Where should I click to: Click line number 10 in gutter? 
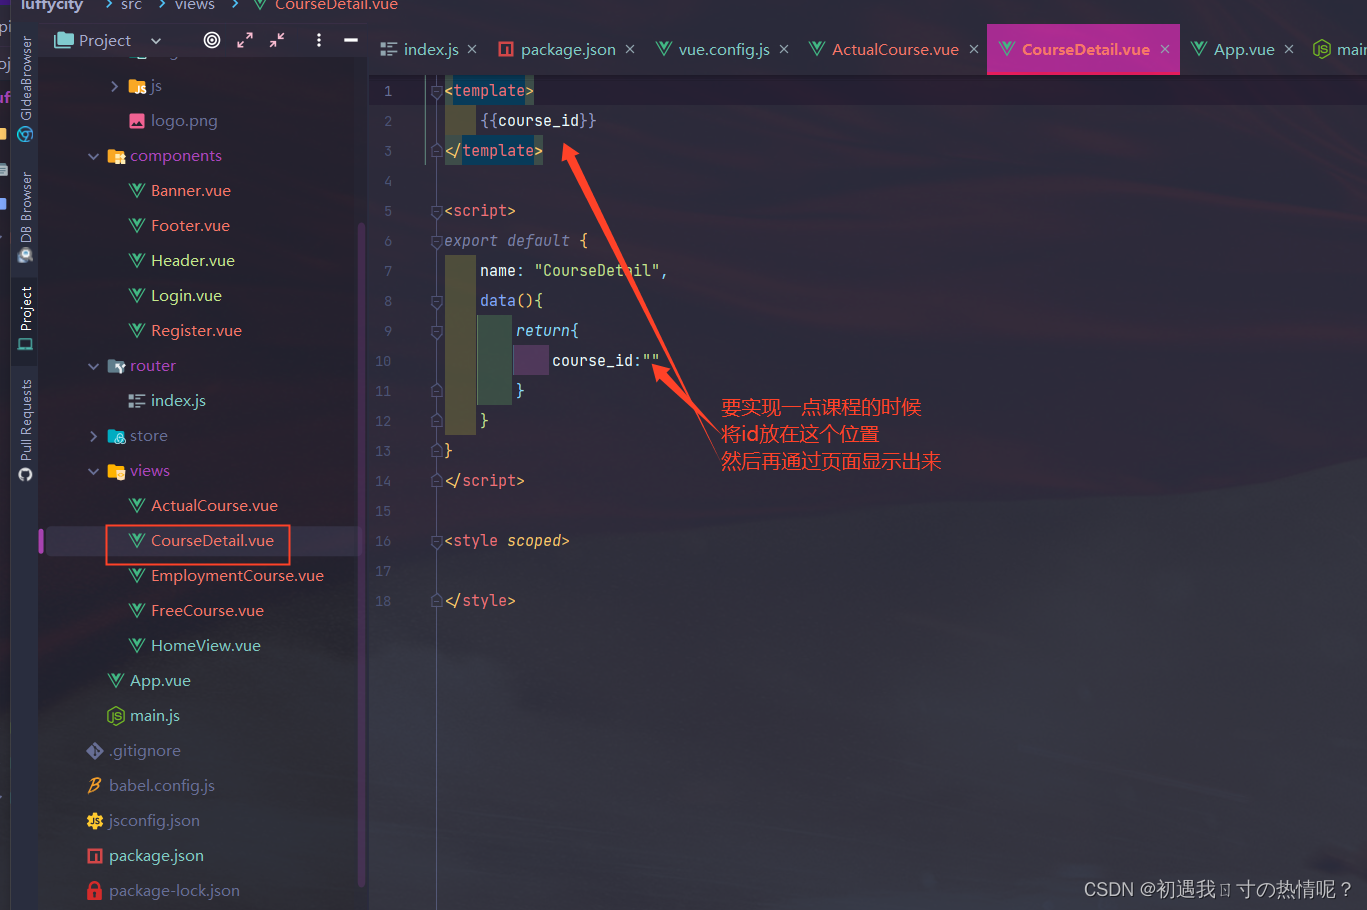click(x=383, y=361)
